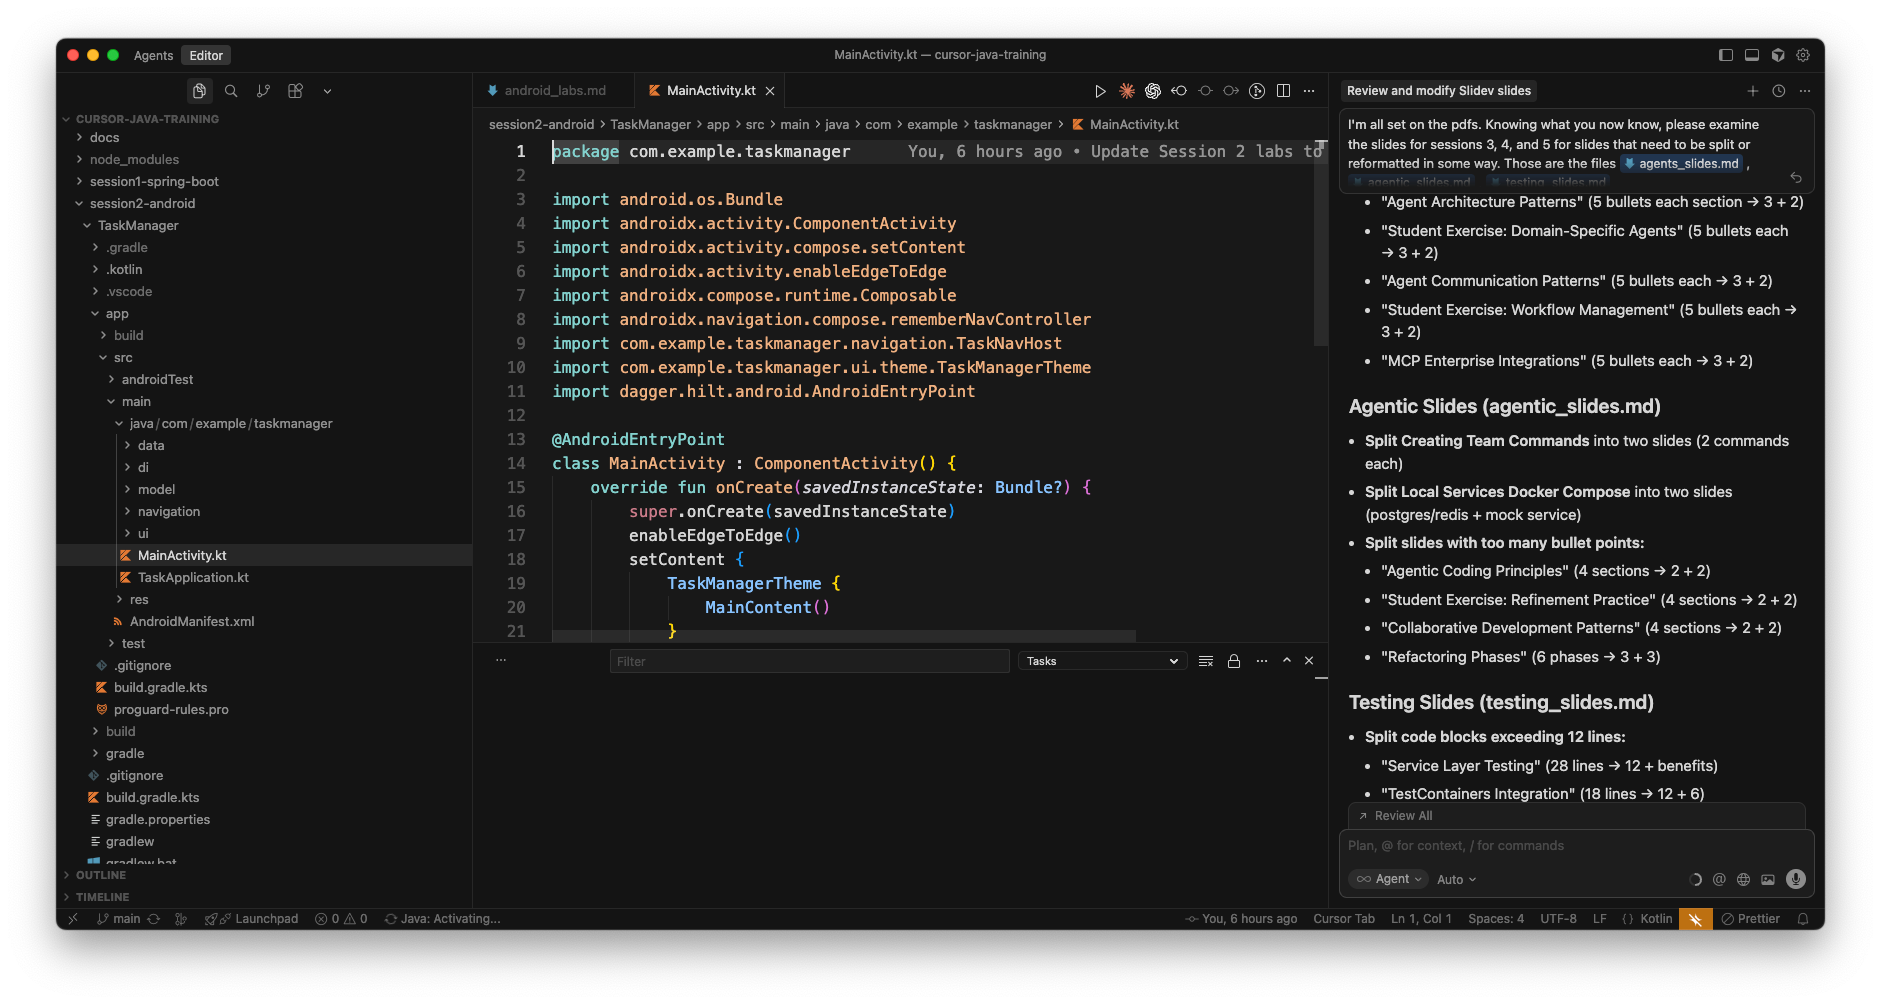
Task: Split the editor to the right
Action: click(1283, 91)
